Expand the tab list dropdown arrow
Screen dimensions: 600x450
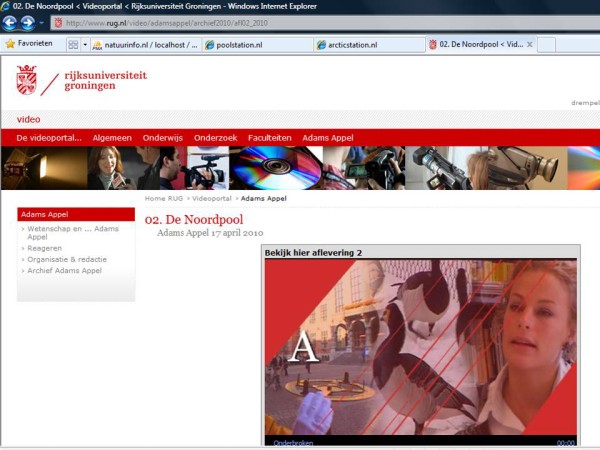tap(84, 45)
